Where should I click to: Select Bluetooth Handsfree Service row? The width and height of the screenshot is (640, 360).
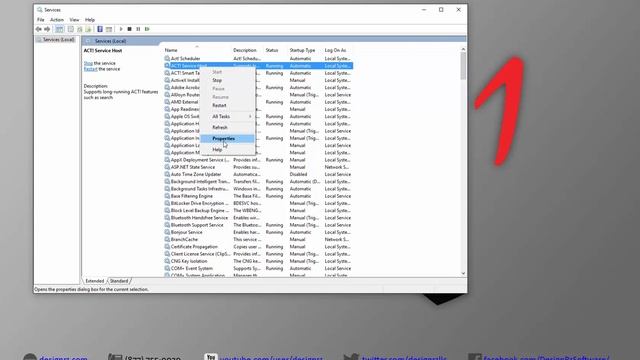tap(258, 218)
